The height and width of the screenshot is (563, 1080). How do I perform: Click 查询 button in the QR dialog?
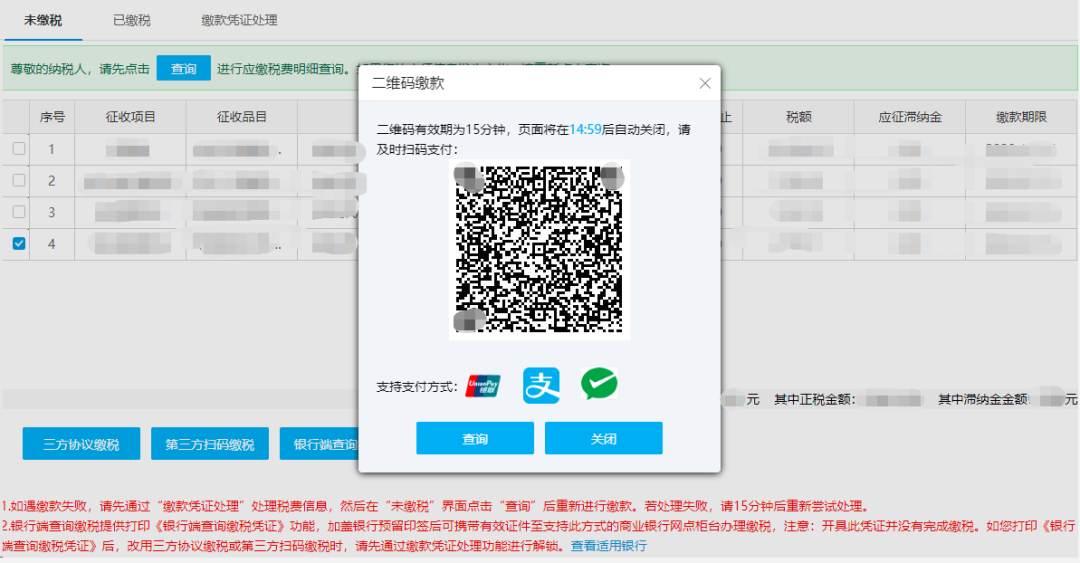pyautogui.click(x=475, y=438)
